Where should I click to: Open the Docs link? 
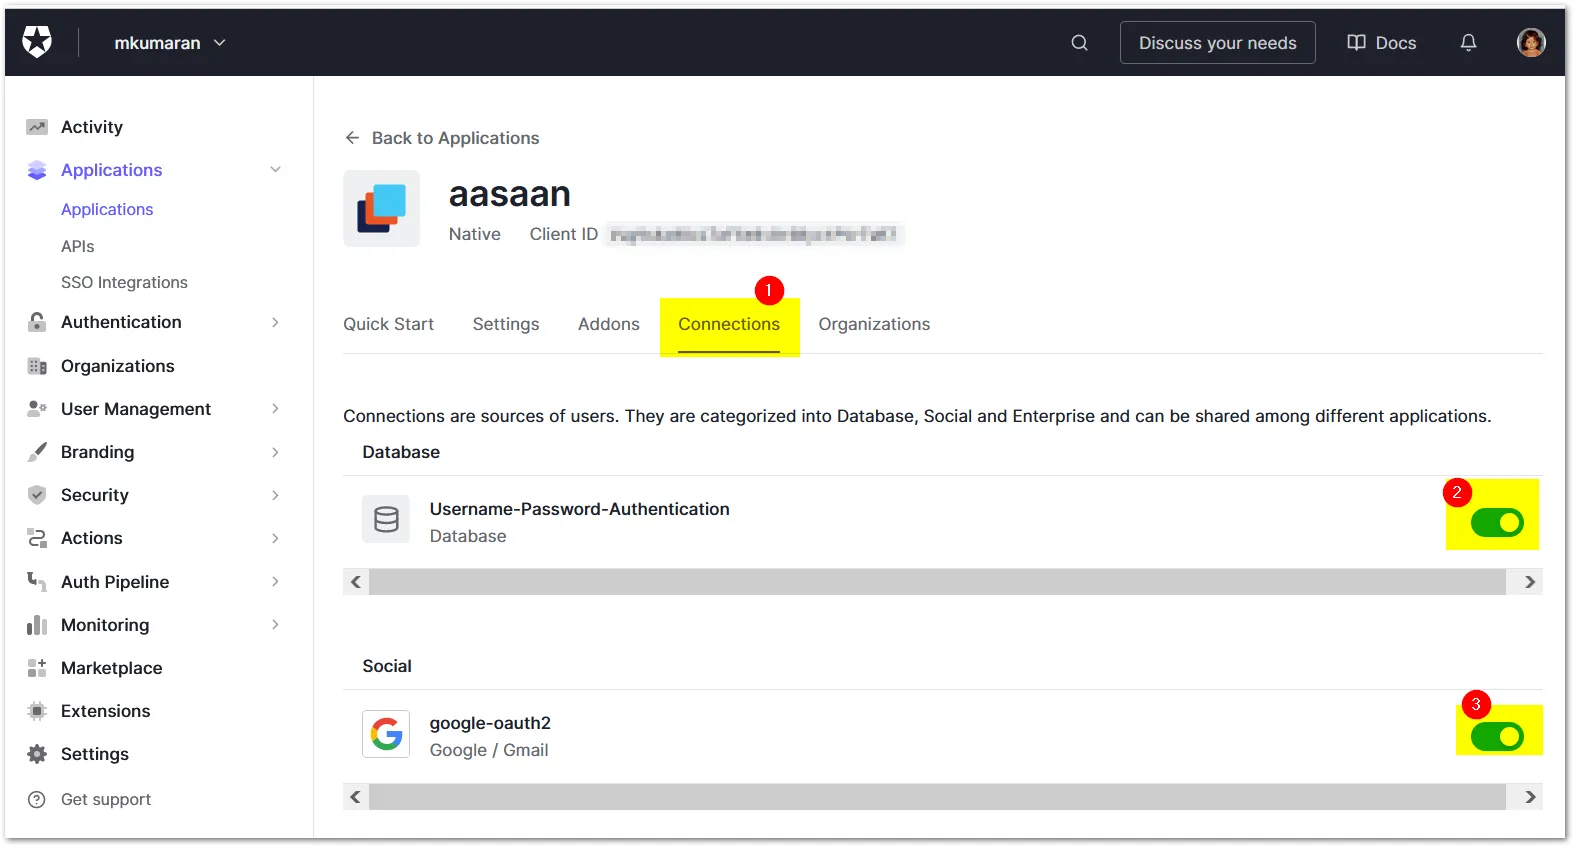click(x=1382, y=43)
